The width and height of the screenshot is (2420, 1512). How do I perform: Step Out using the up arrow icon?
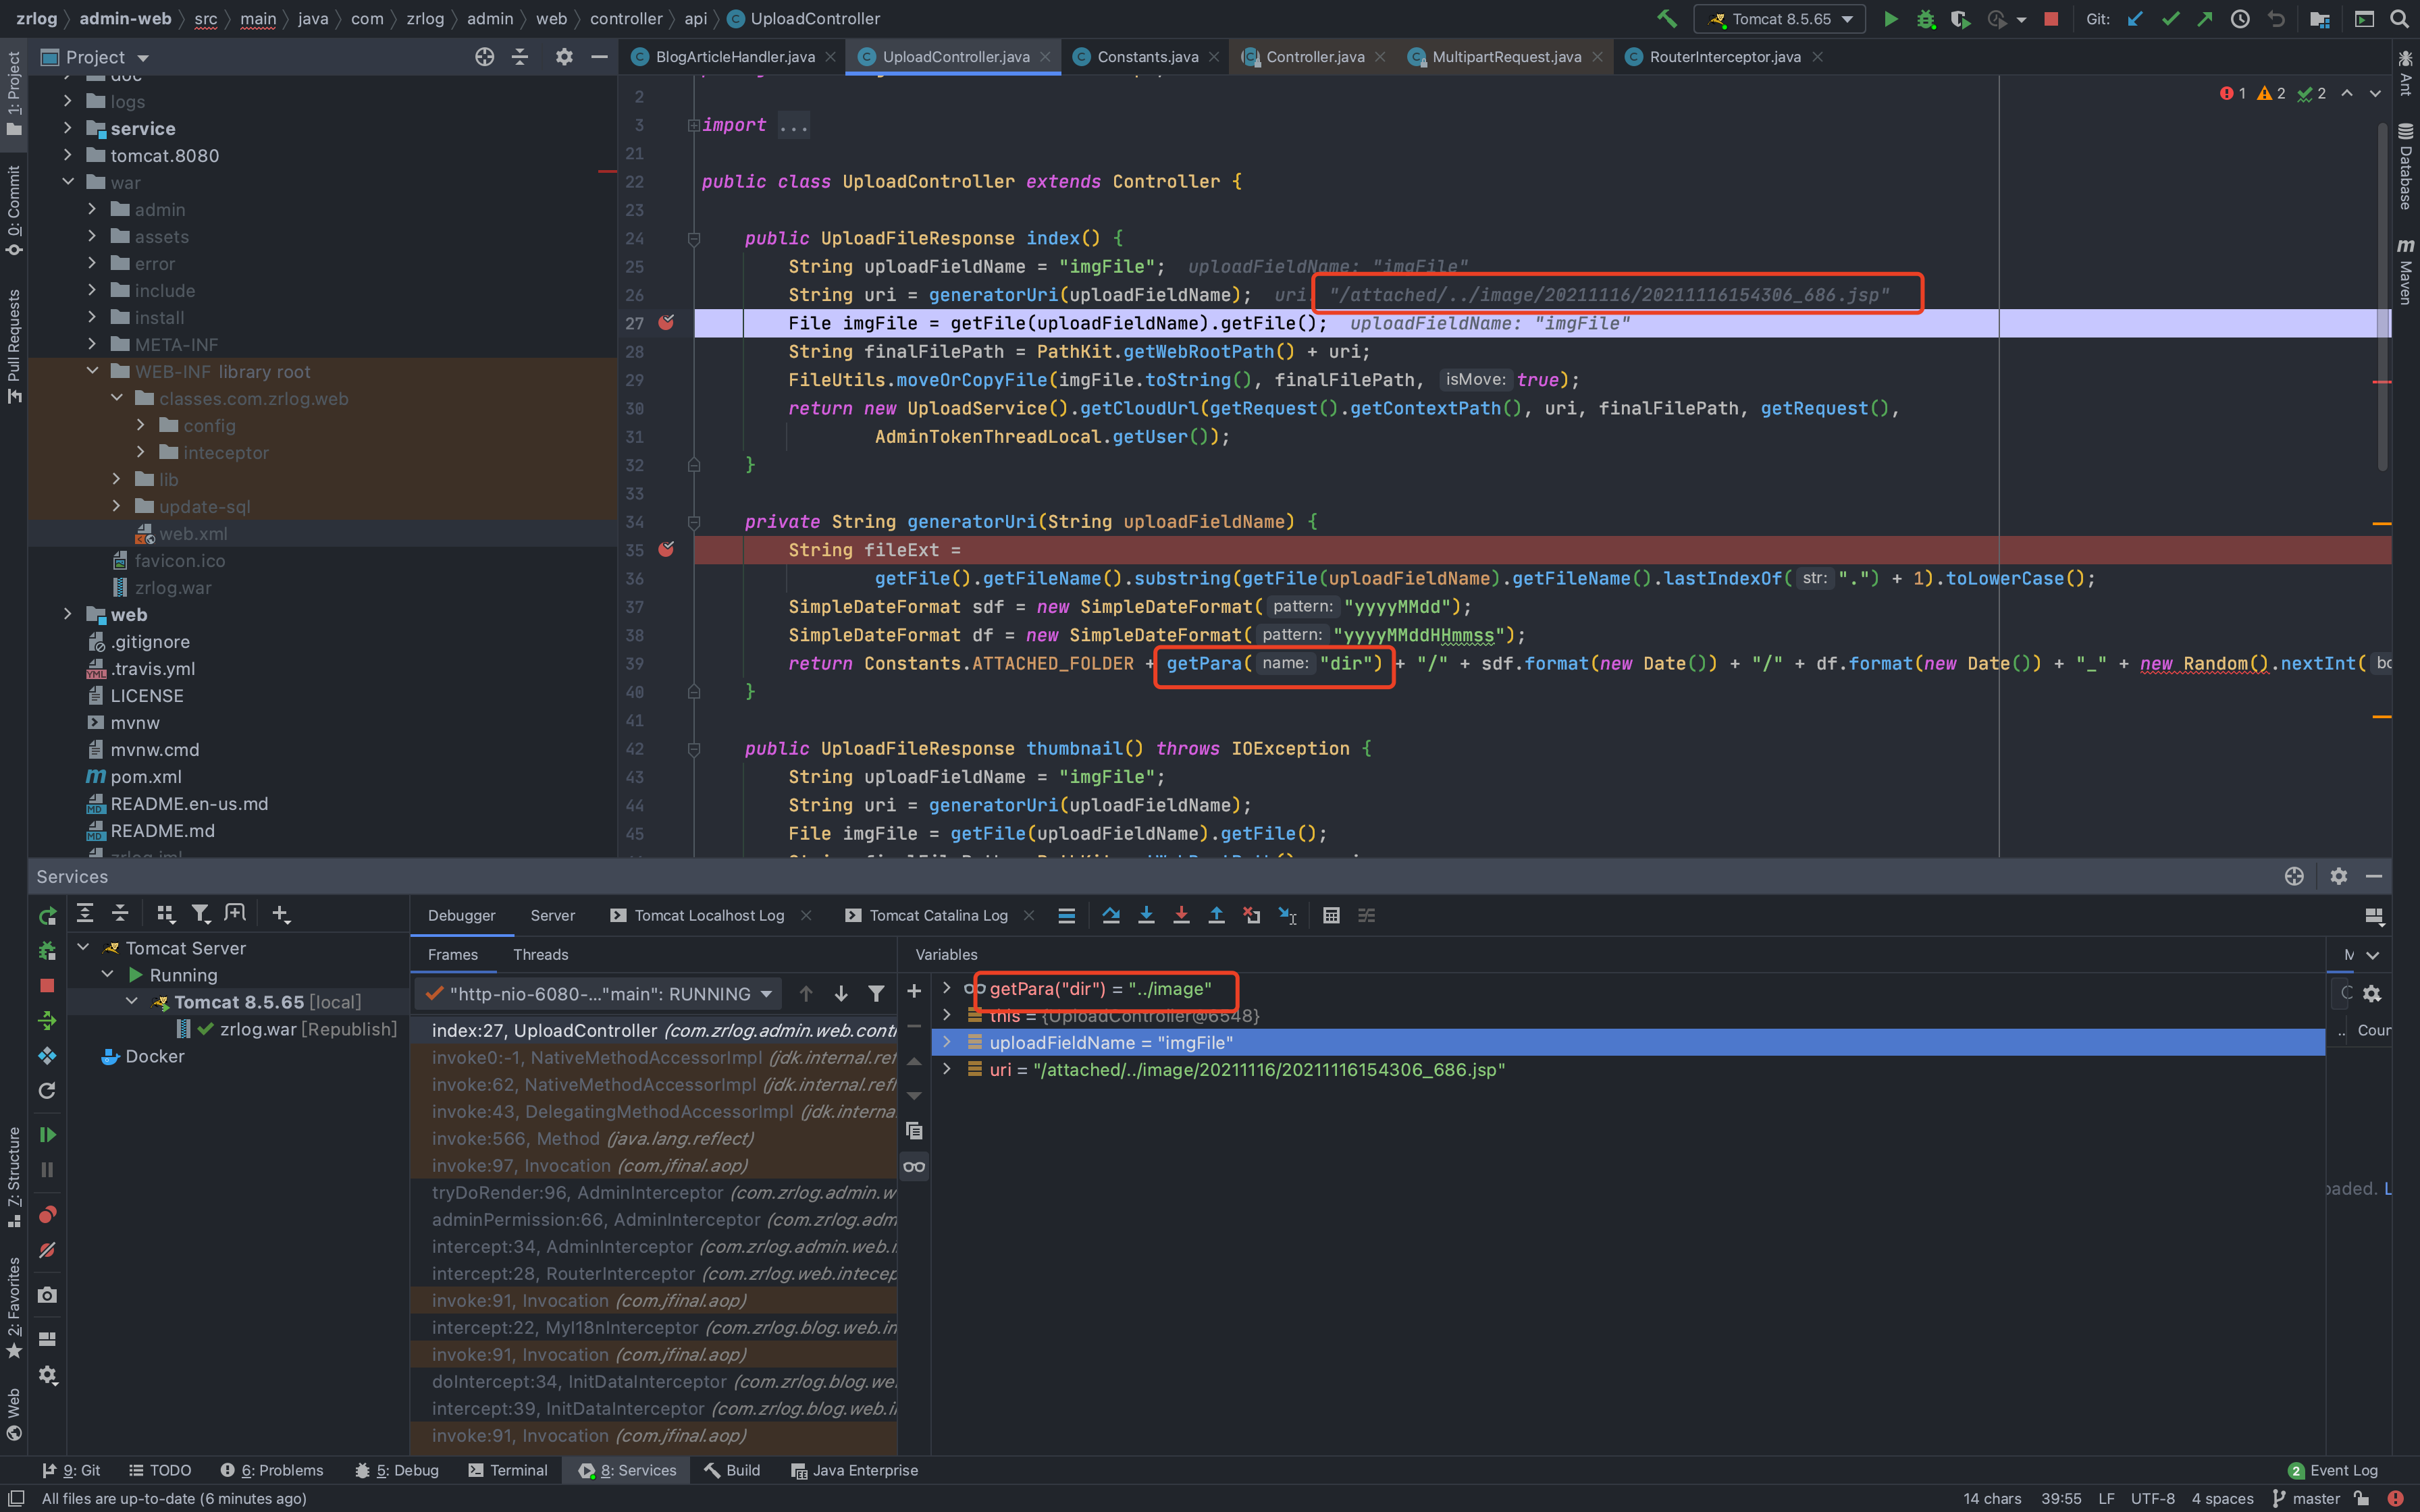(x=1217, y=915)
